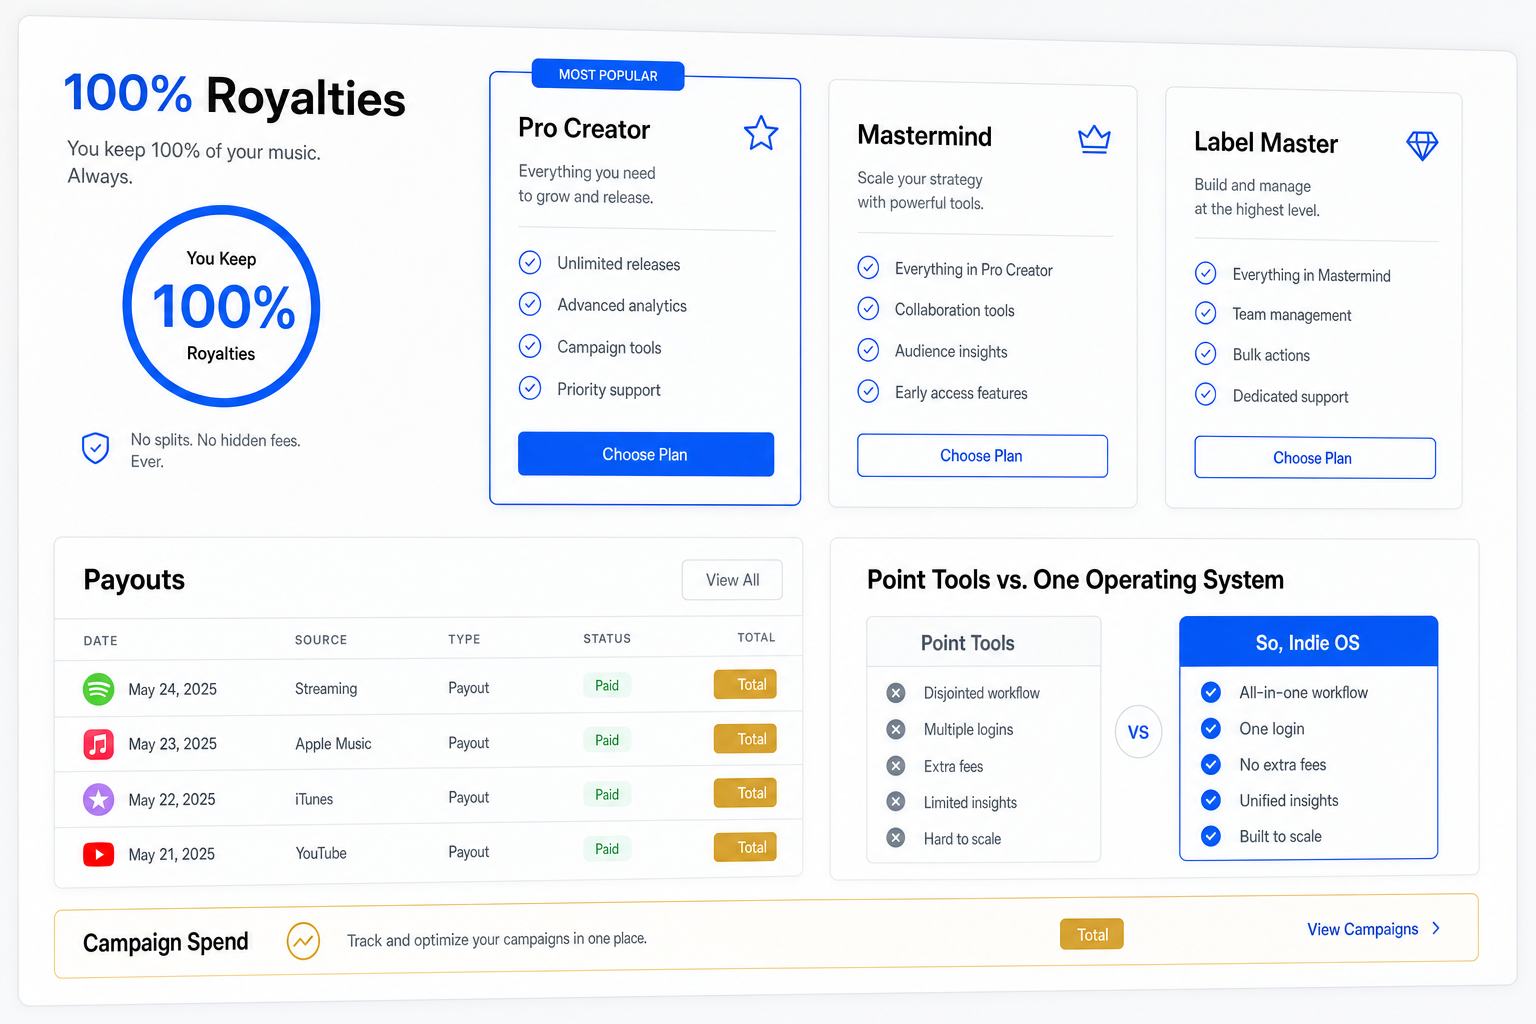Click the check beside Built to scale
This screenshot has width=1536, height=1024.
pos(1211,836)
